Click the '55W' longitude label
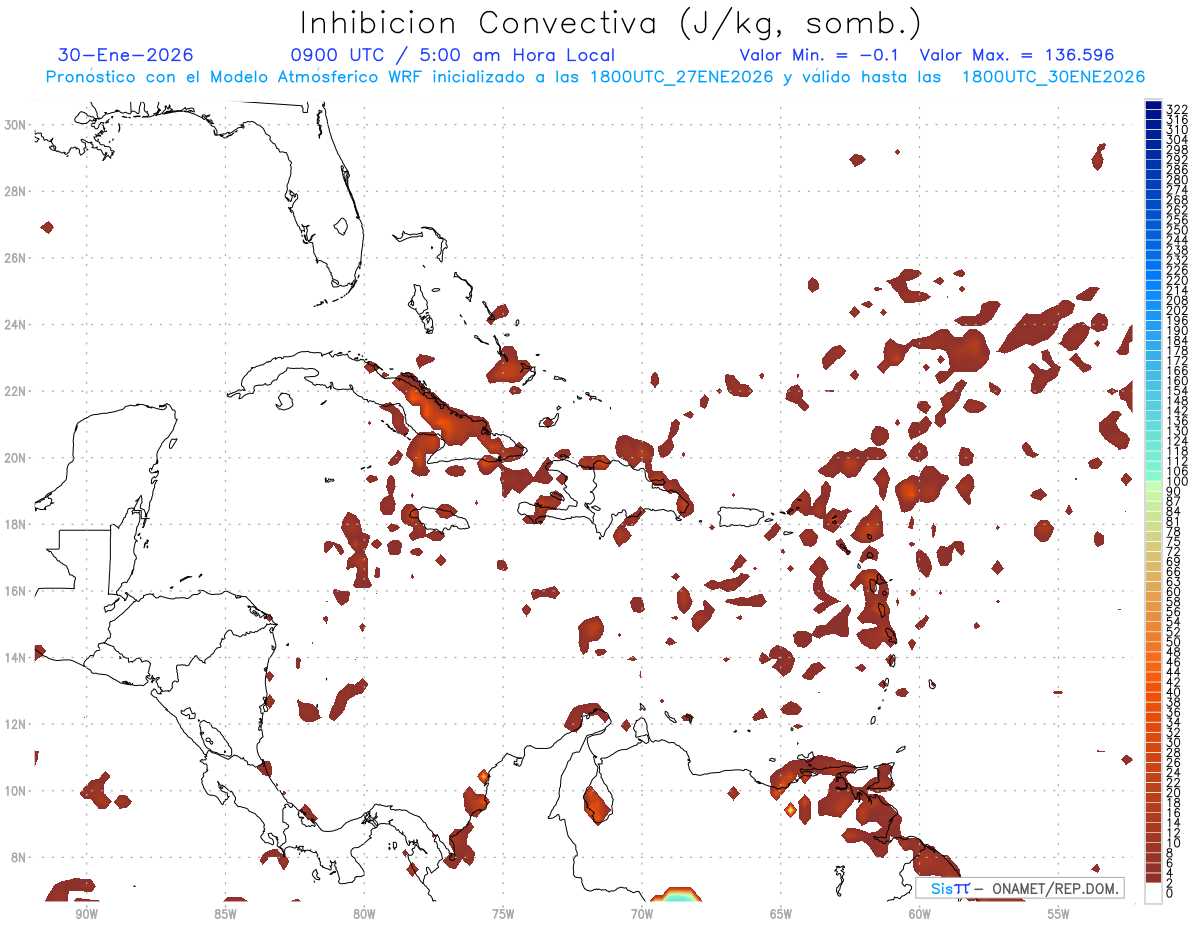 click(1059, 914)
